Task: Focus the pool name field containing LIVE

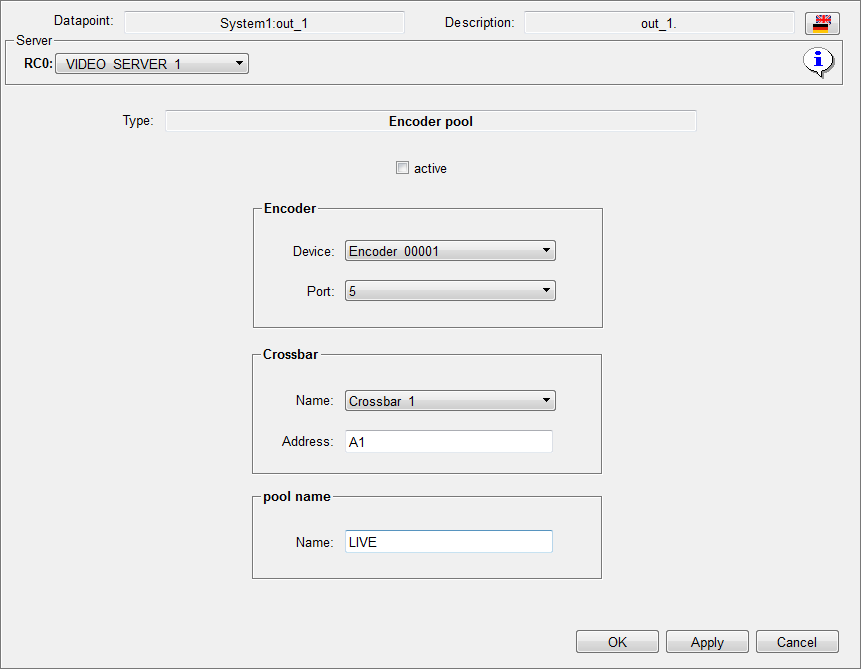Action: (x=448, y=542)
